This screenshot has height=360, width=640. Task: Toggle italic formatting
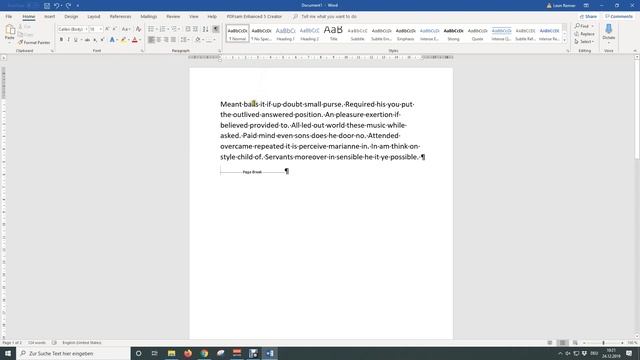pyautogui.click(x=68, y=40)
